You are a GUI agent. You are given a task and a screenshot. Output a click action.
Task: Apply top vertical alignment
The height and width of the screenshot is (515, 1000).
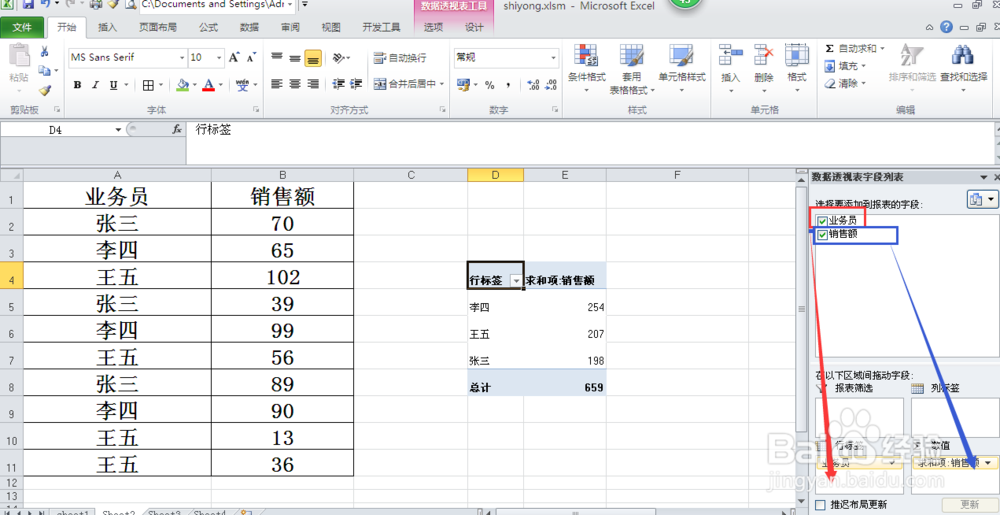point(277,57)
